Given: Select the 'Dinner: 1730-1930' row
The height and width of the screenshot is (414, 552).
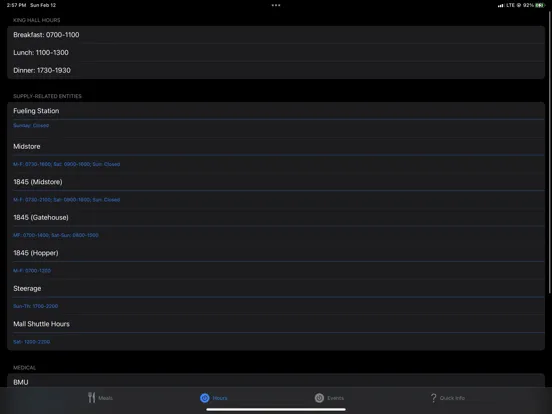Looking at the screenshot, I should tap(276, 70).
